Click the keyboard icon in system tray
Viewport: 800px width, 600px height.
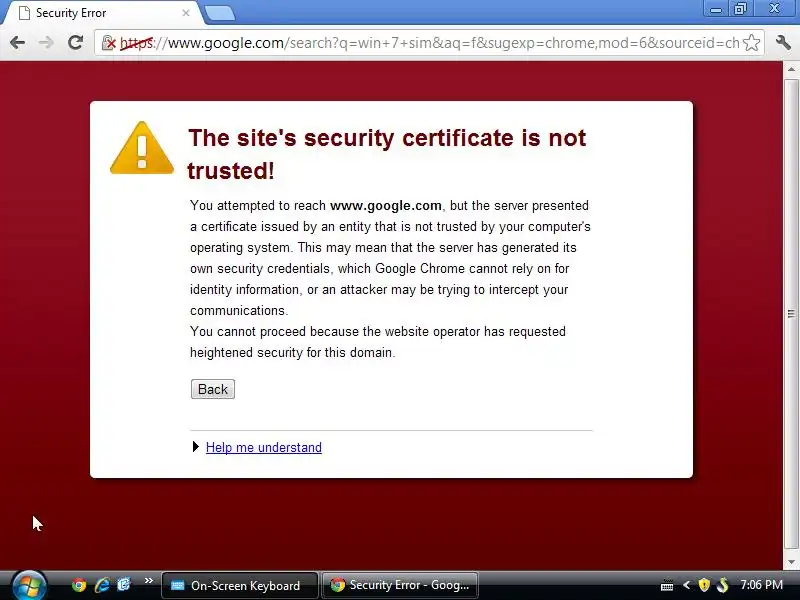tap(667, 585)
